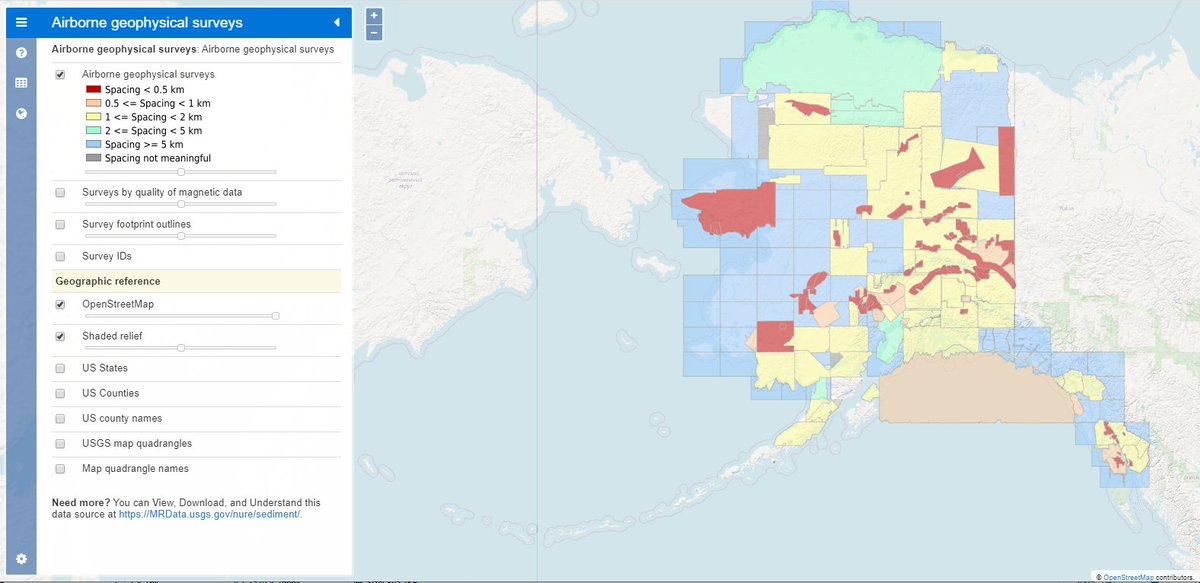
Task: Enable US States layer
Action: point(60,368)
